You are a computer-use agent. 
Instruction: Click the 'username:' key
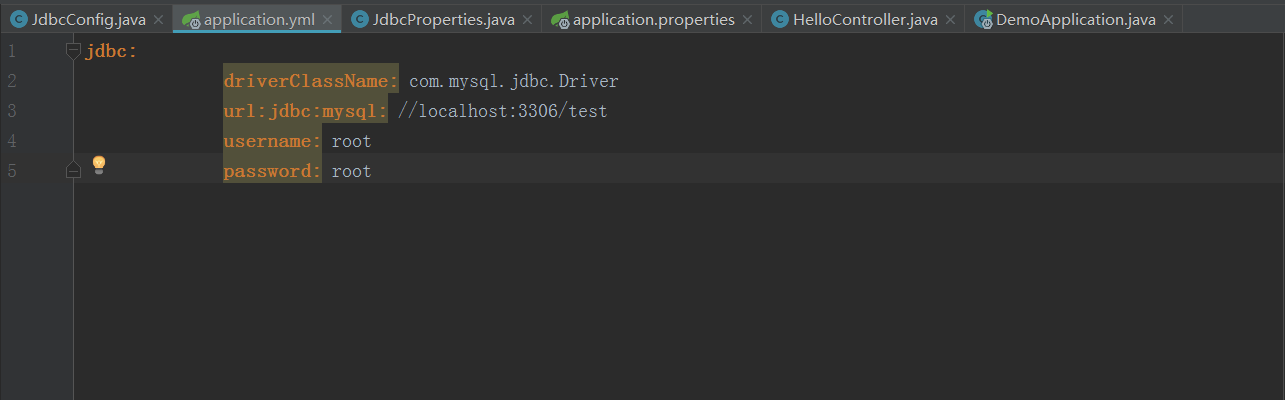(272, 141)
